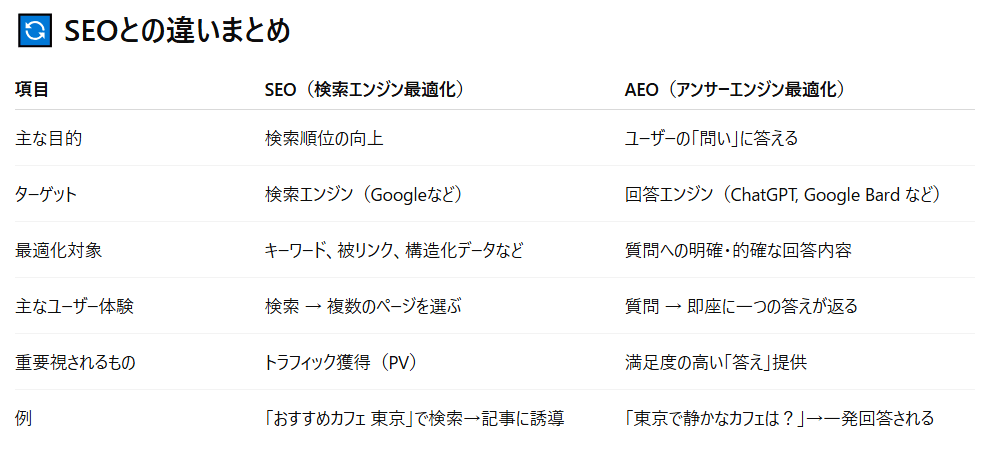Select the '項目' column header
The height and width of the screenshot is (457, 991).
(x=32, y=90)
